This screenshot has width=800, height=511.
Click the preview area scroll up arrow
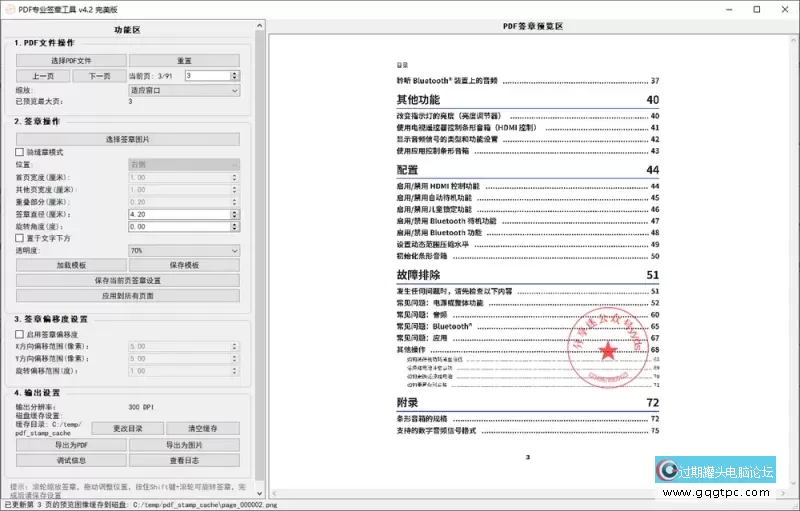point(794,39)
